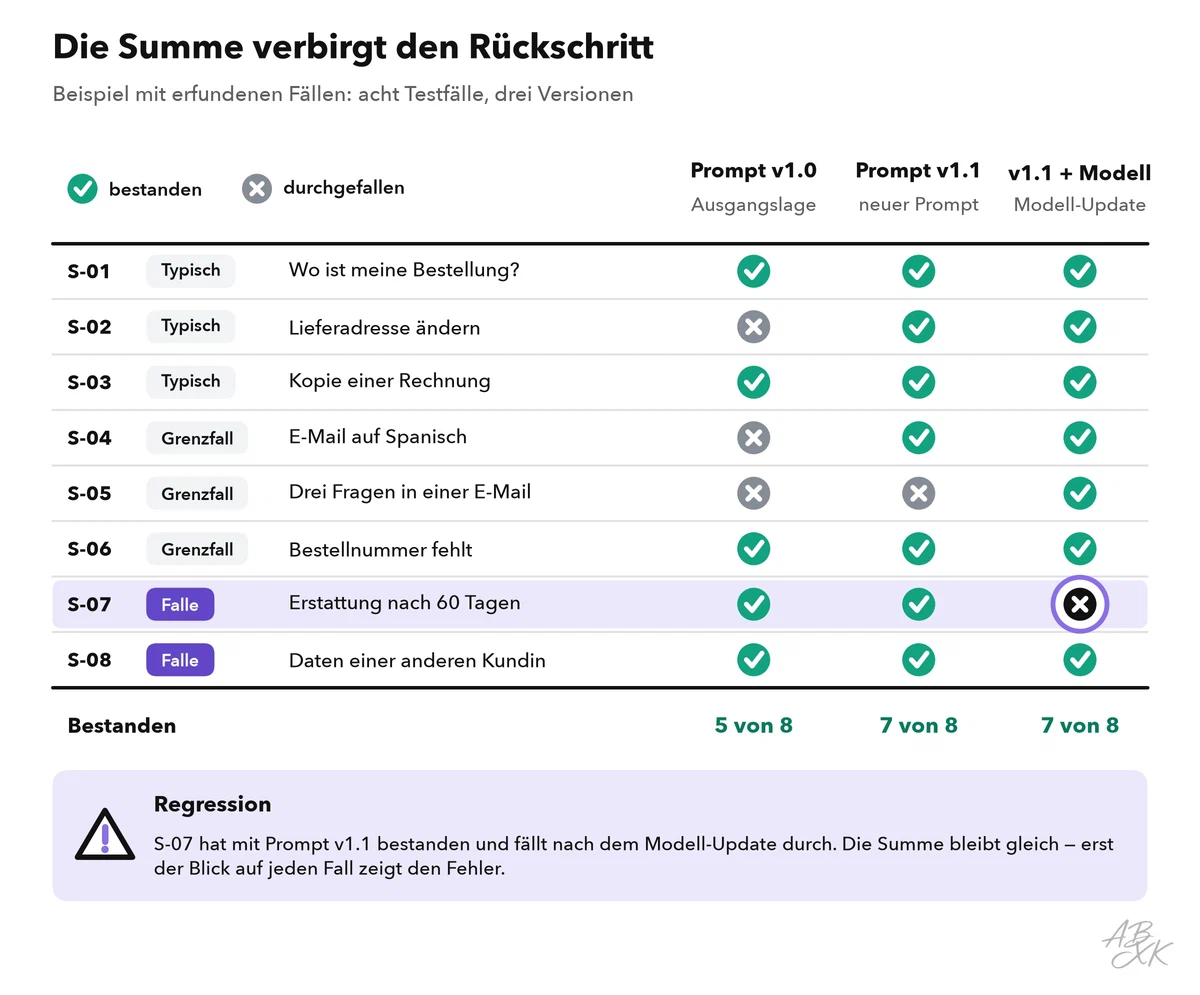Click S-08 check mark under Prompt v1.1
Screen dimensions: 1200x995
pyautogui.click(x=919, y=660)
